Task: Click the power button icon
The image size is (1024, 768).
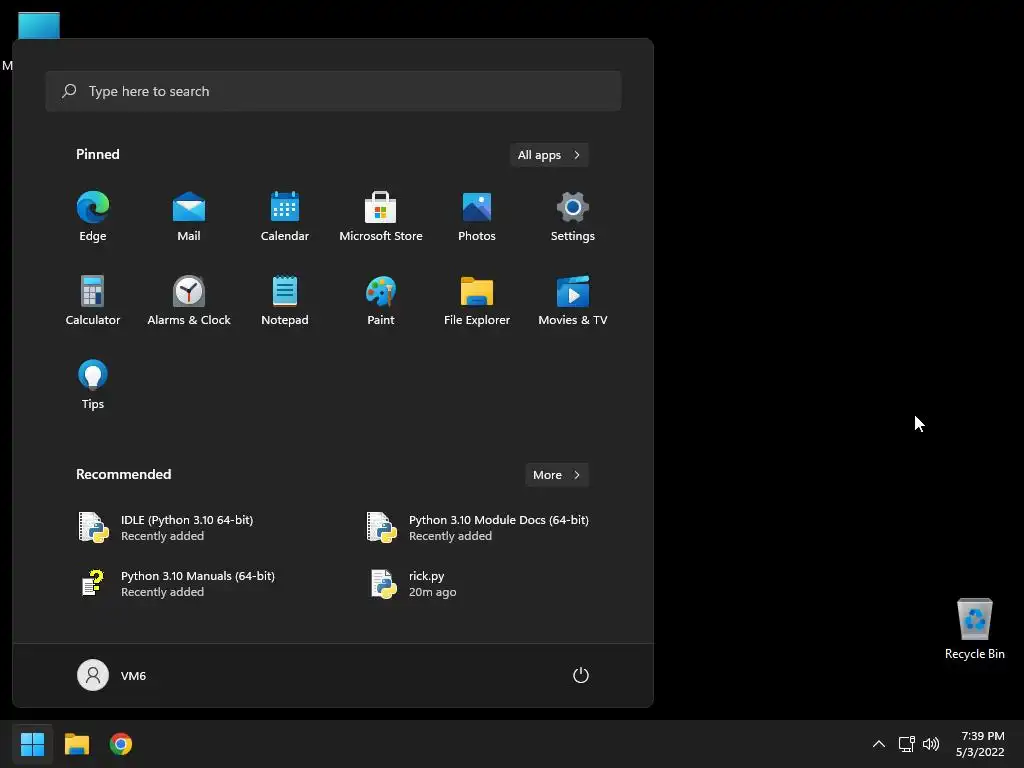Action: click(581, 675)
